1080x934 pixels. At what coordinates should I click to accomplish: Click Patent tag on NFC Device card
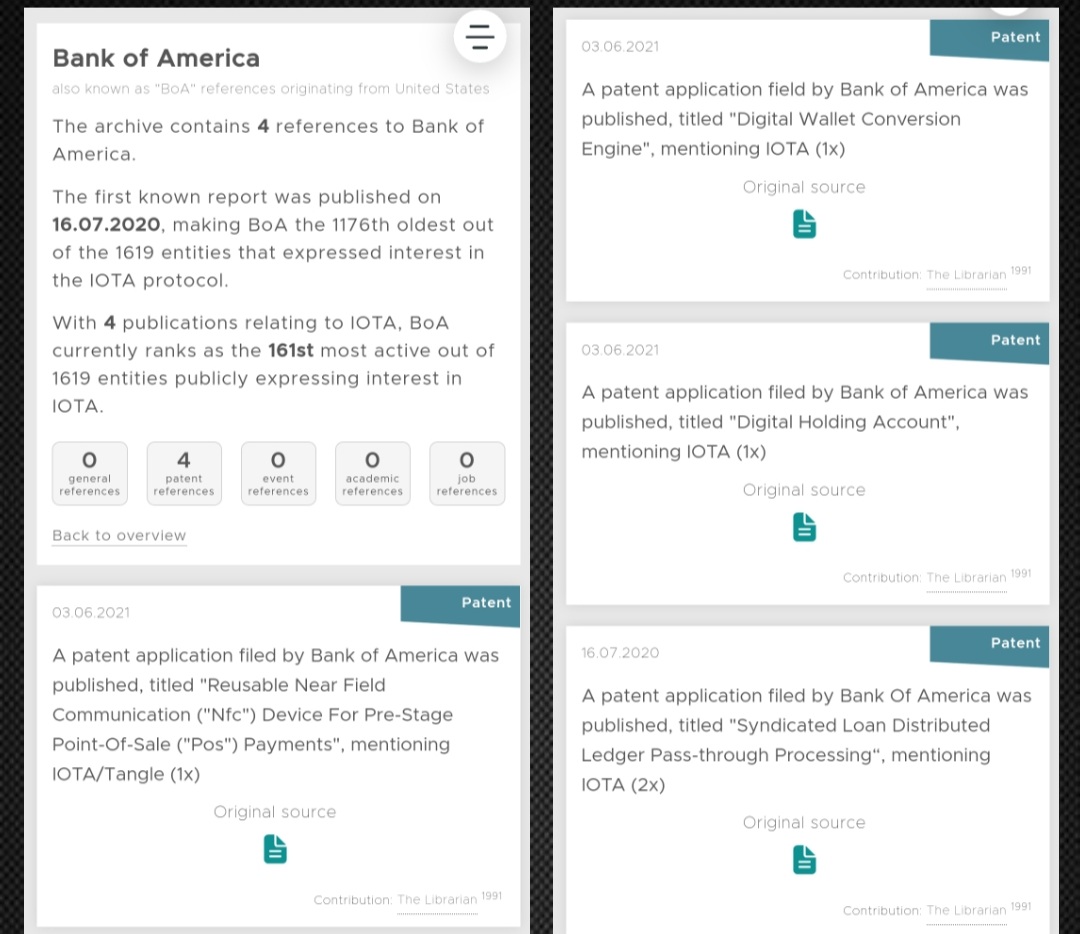pos(461,605)
